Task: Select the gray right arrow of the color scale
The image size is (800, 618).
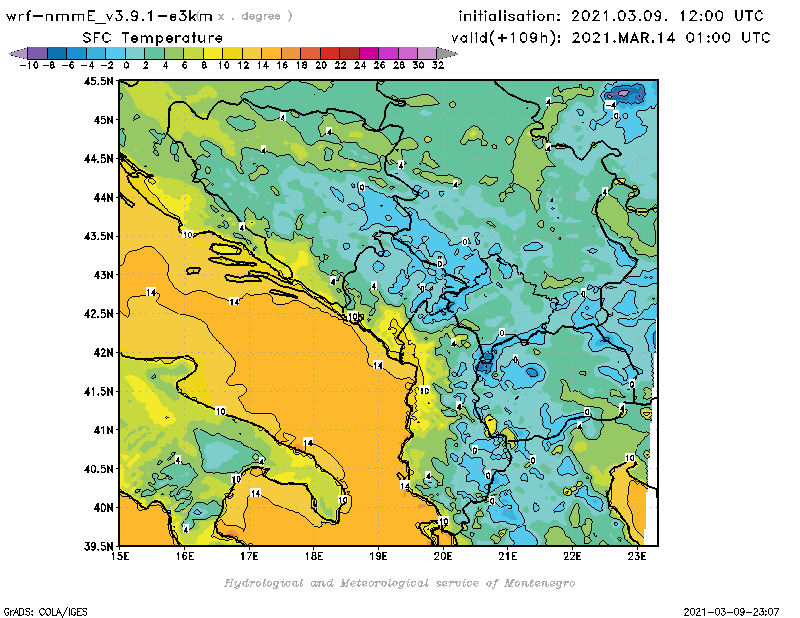Action: (x=447, y=53)
